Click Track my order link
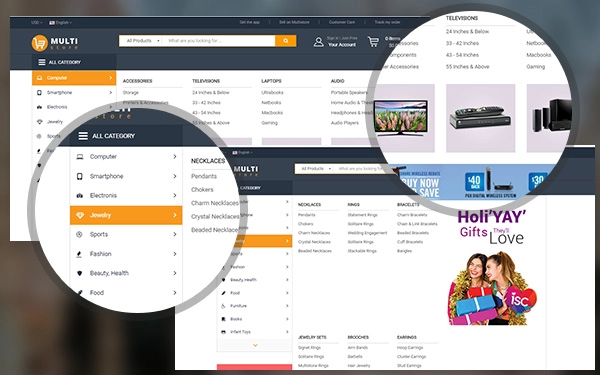The image size is (600, 375). (x=387, y=22)
